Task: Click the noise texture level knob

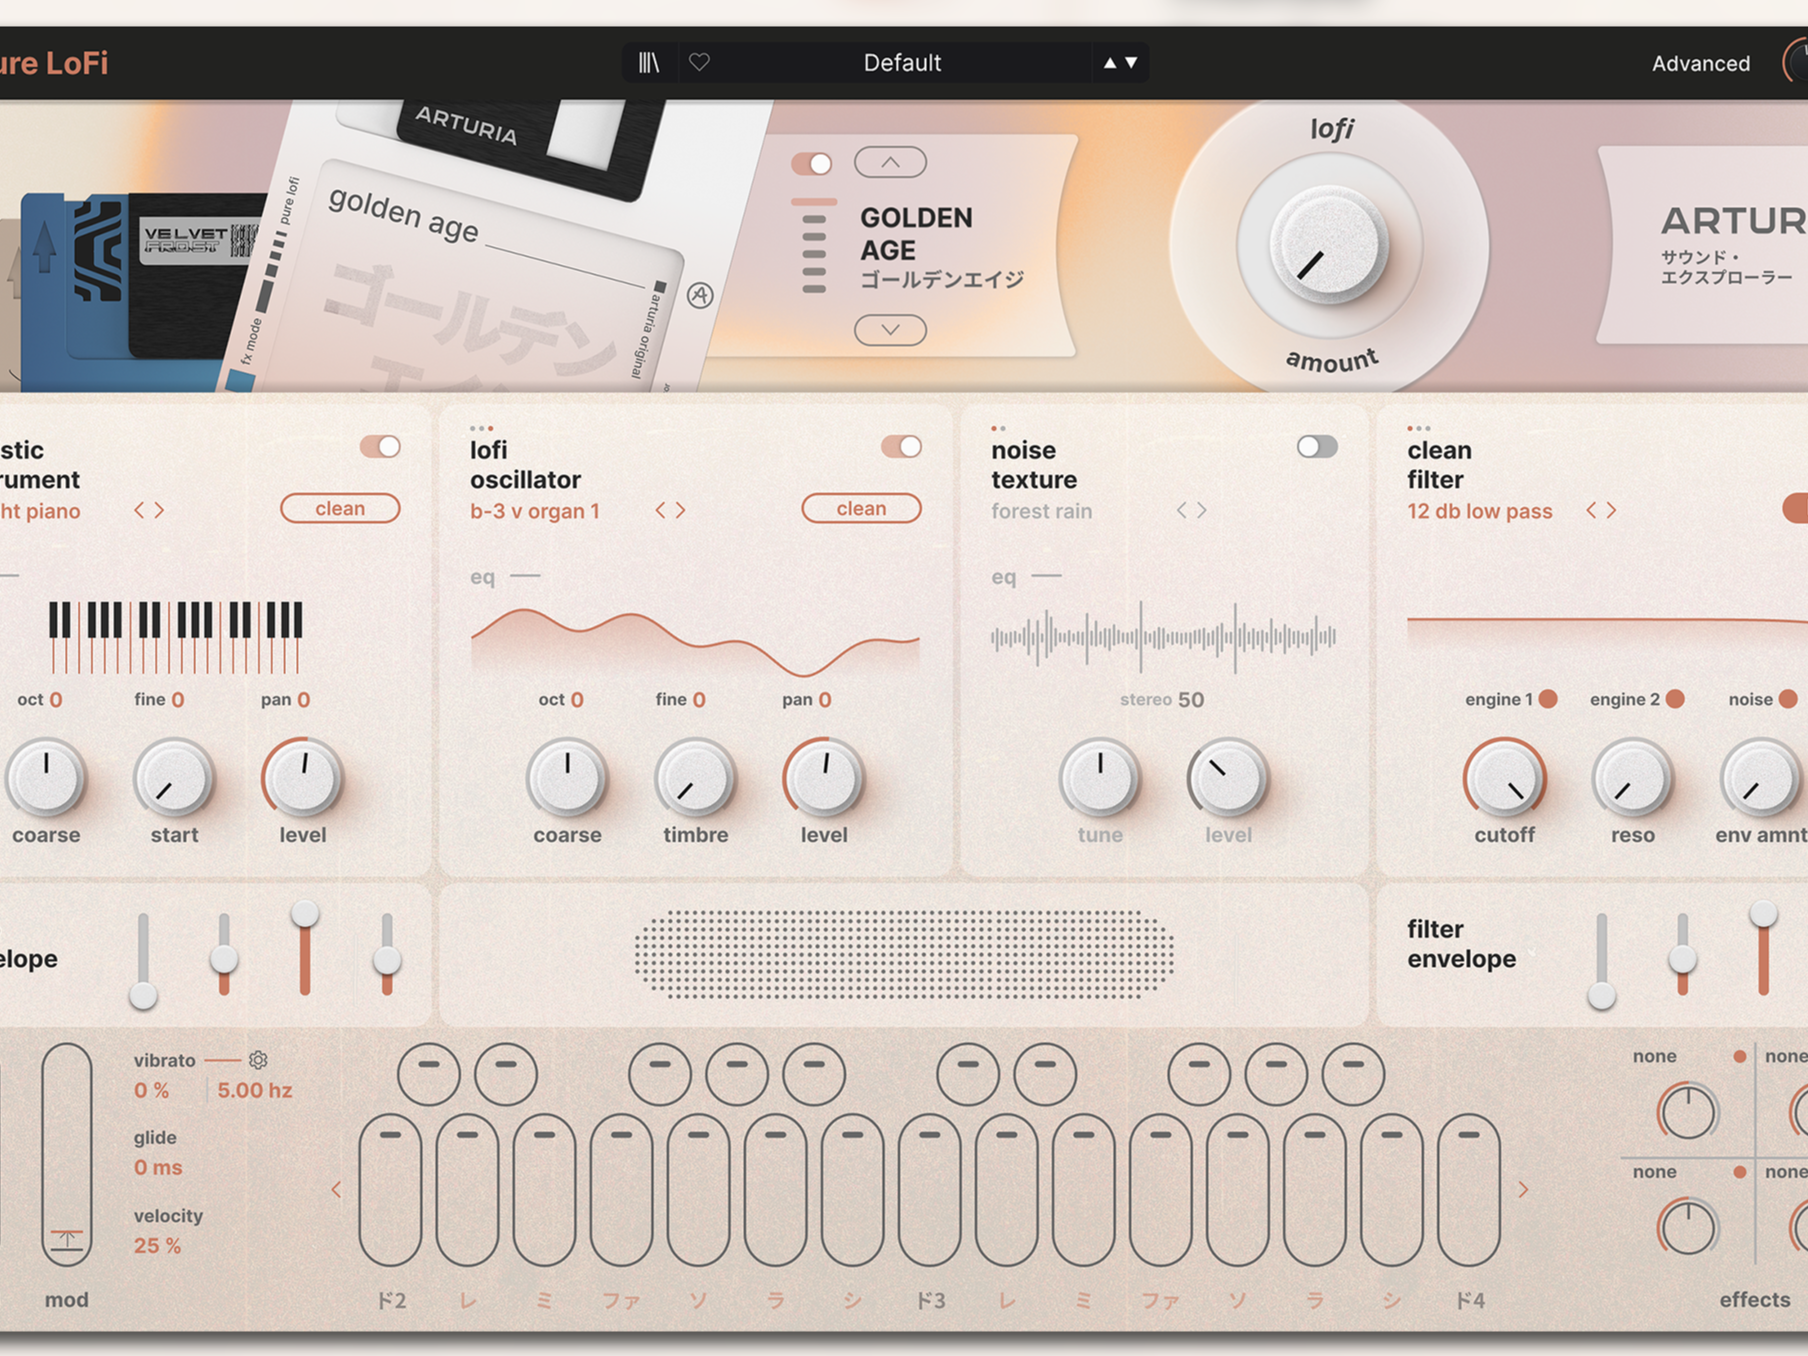Action: [1228, 778]
